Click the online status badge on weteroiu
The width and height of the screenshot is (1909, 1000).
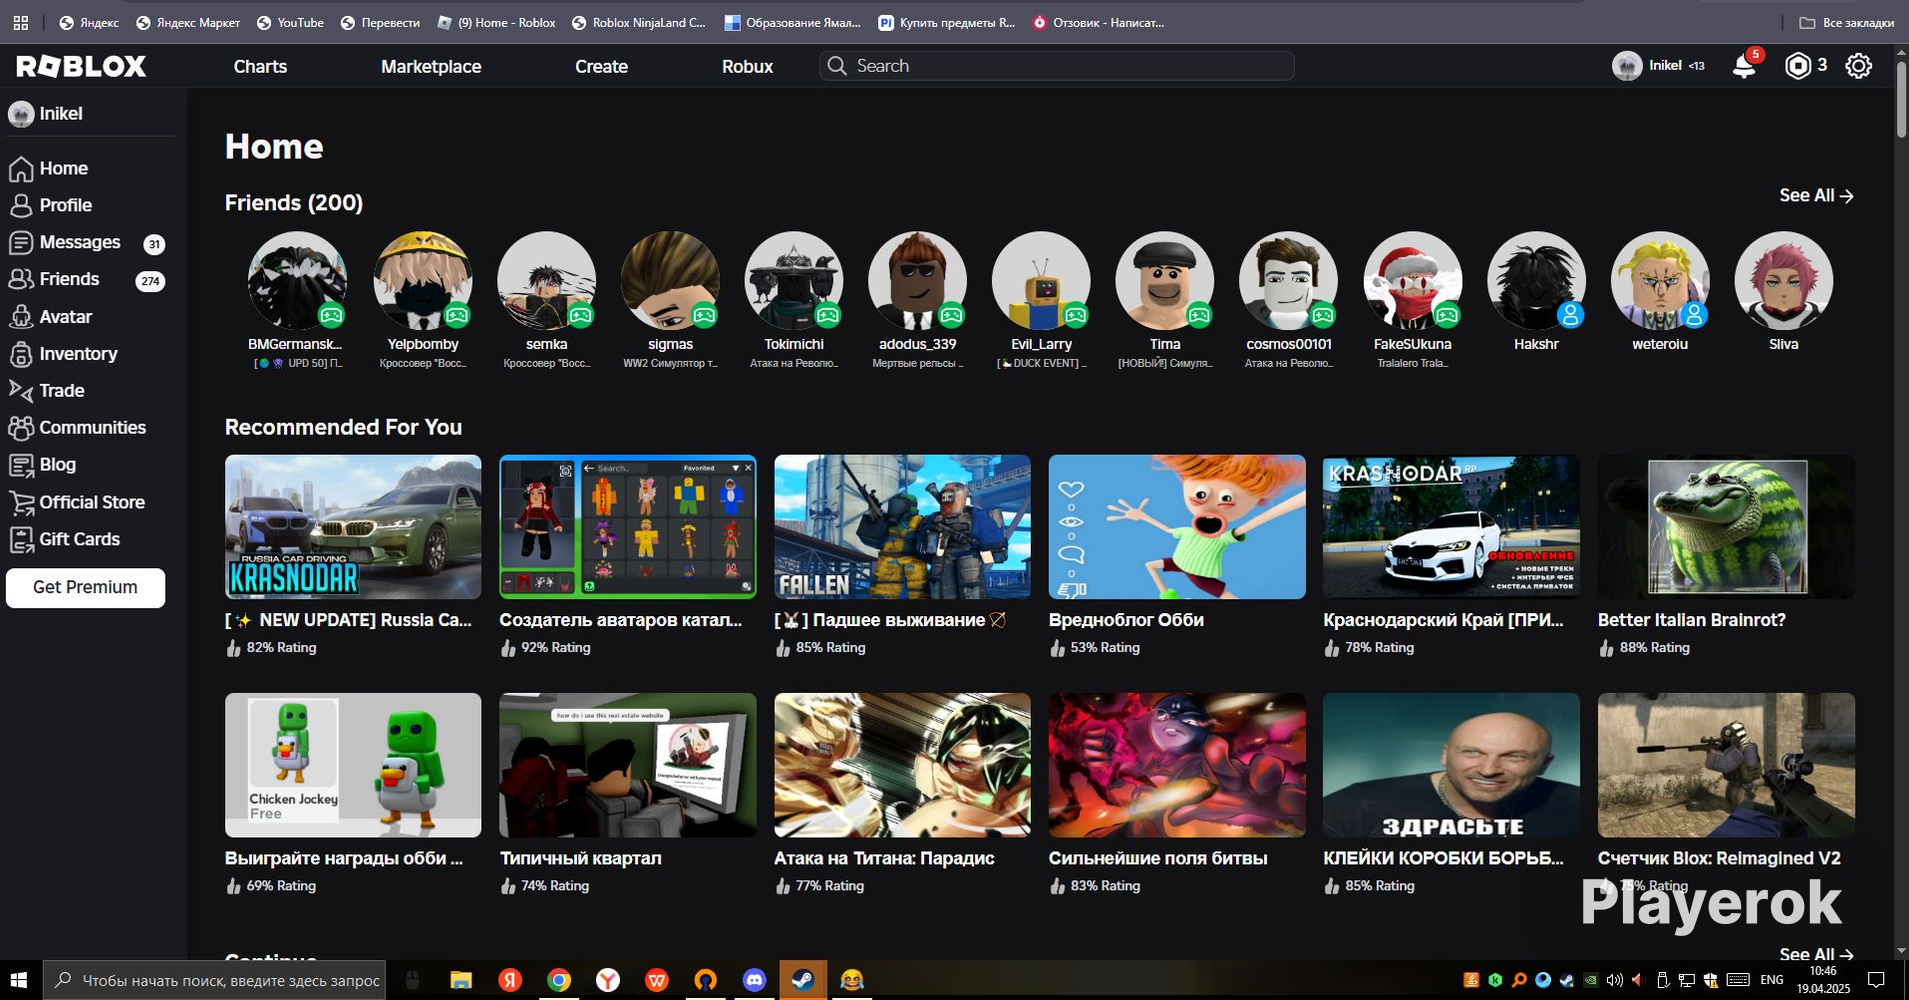1694,316
